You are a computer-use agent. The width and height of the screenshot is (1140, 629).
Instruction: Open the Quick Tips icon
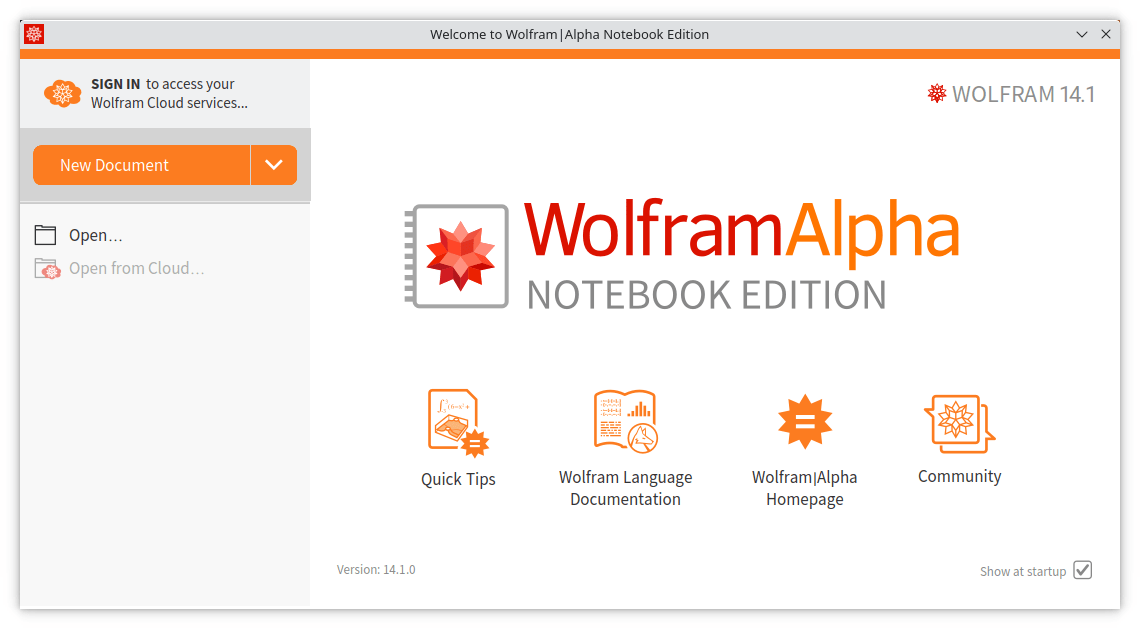point(458,423)
